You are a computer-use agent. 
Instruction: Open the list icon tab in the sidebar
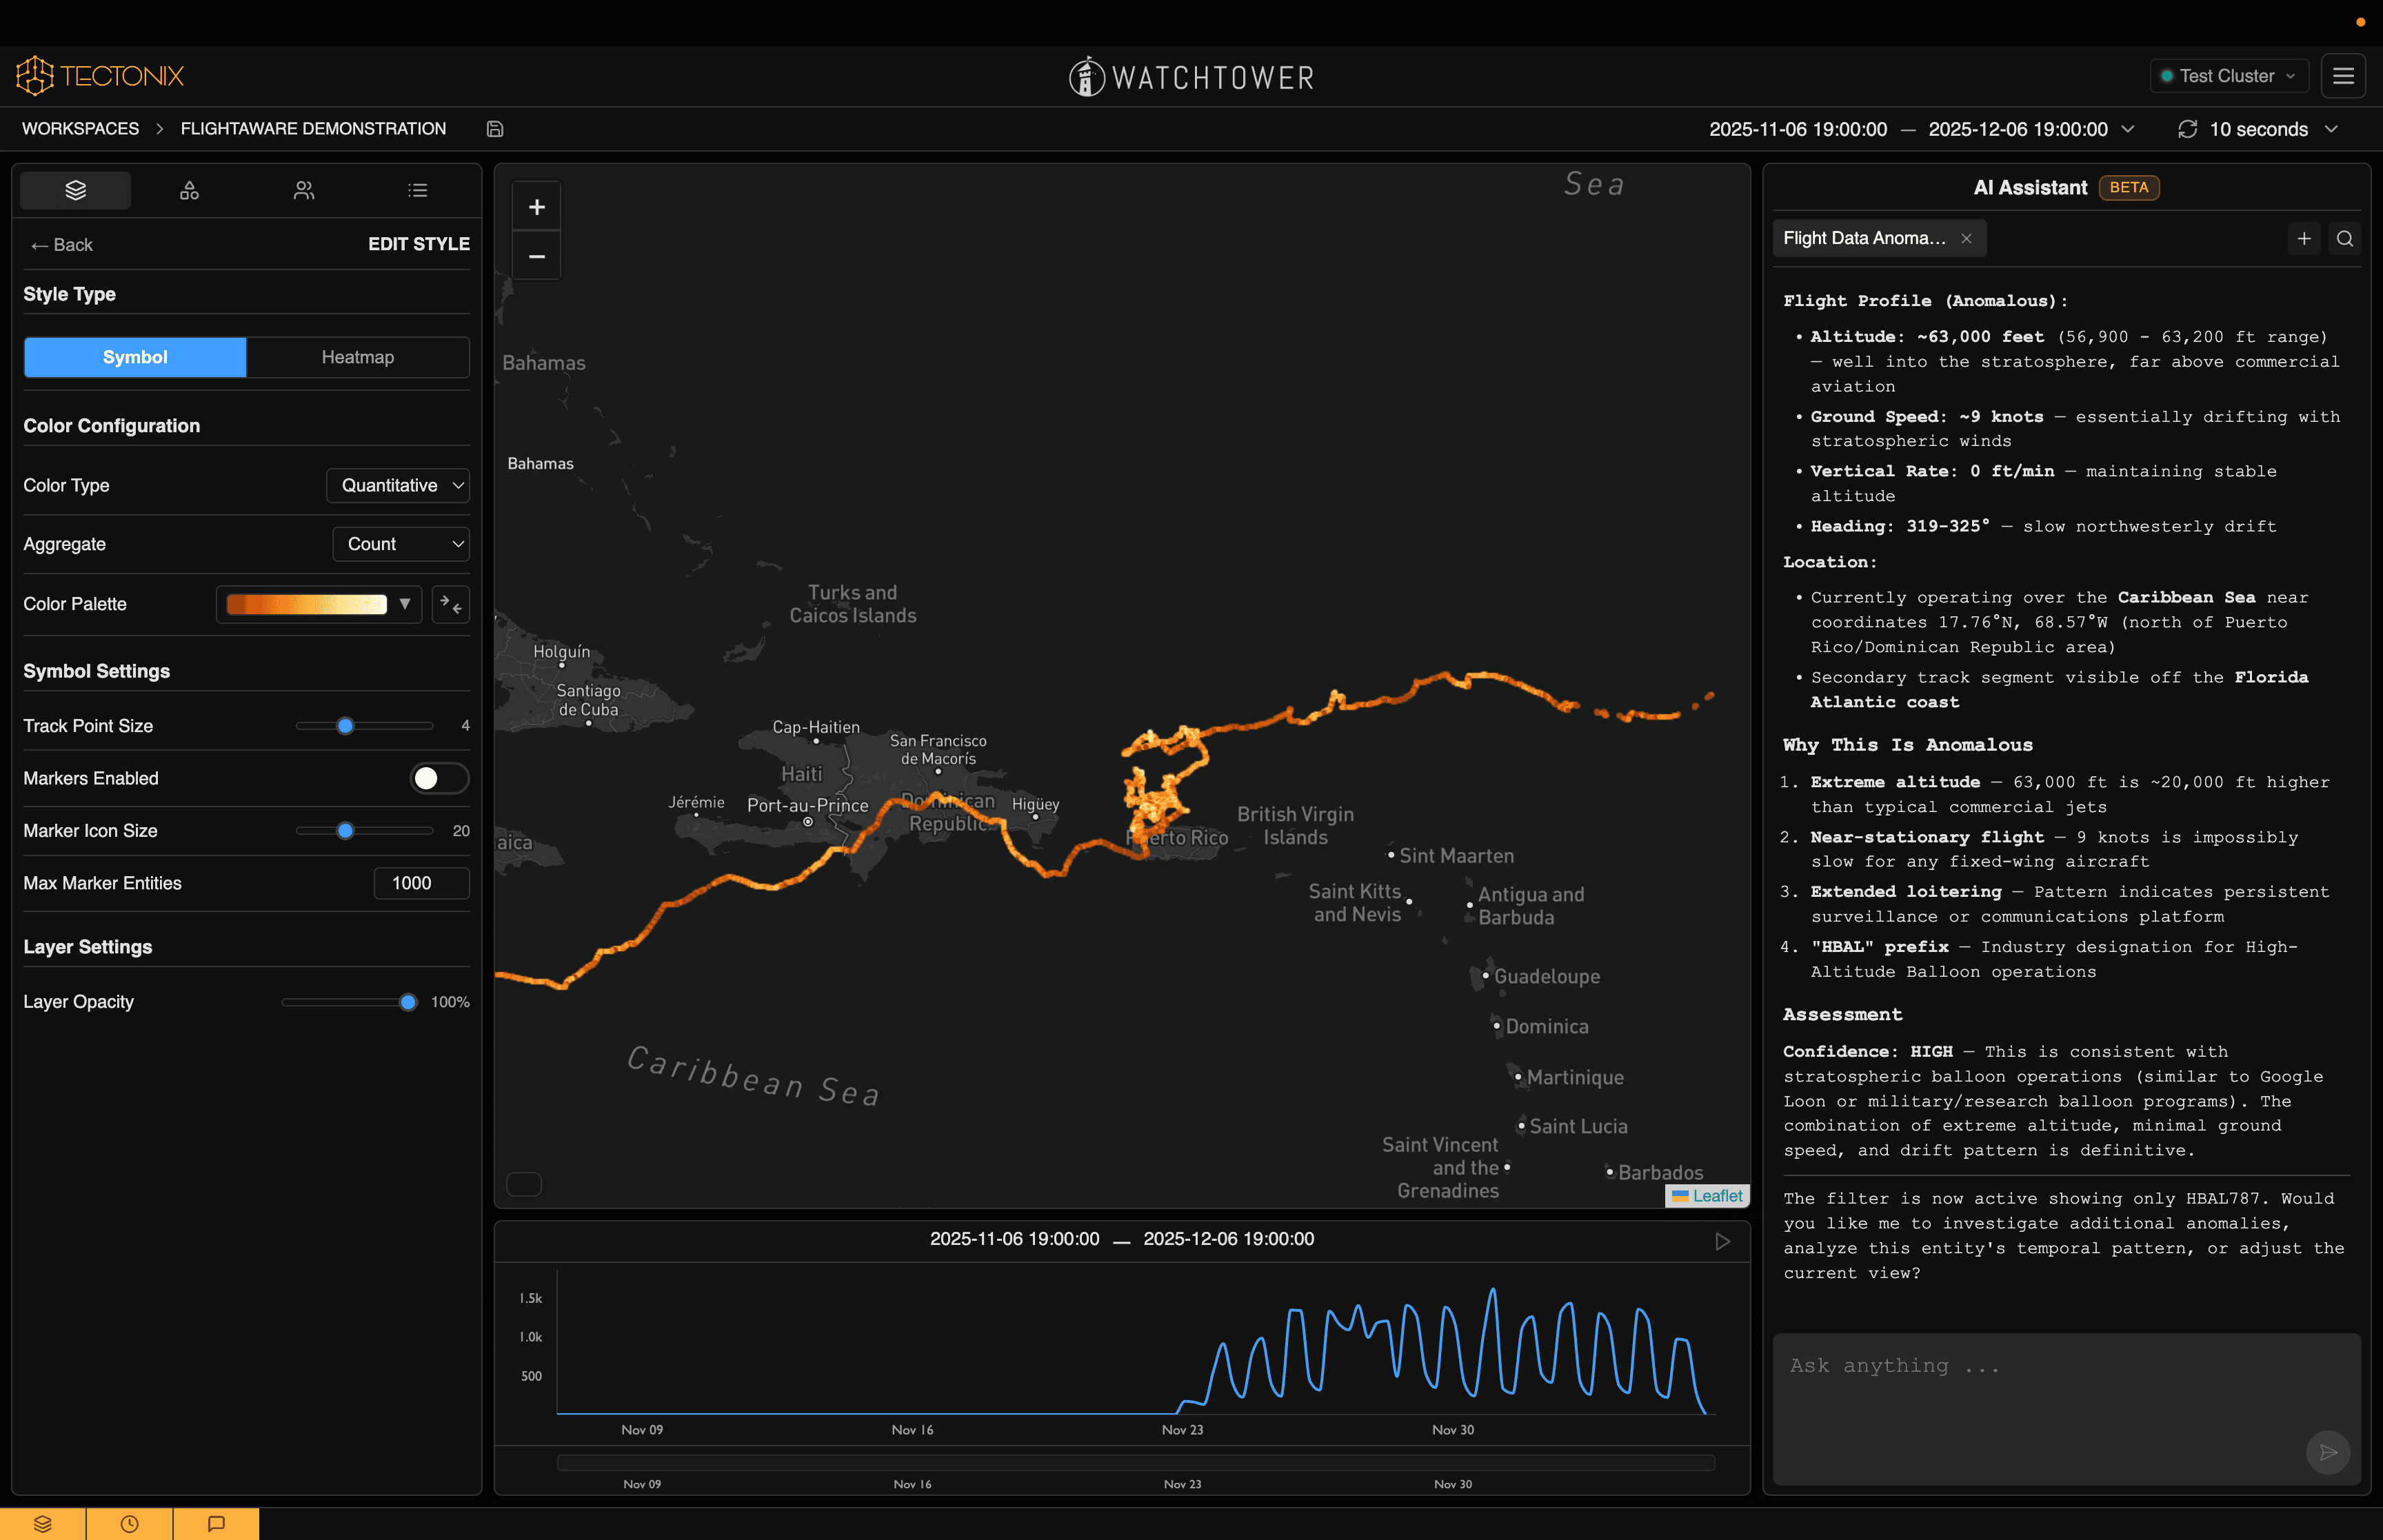coord(418,190)
